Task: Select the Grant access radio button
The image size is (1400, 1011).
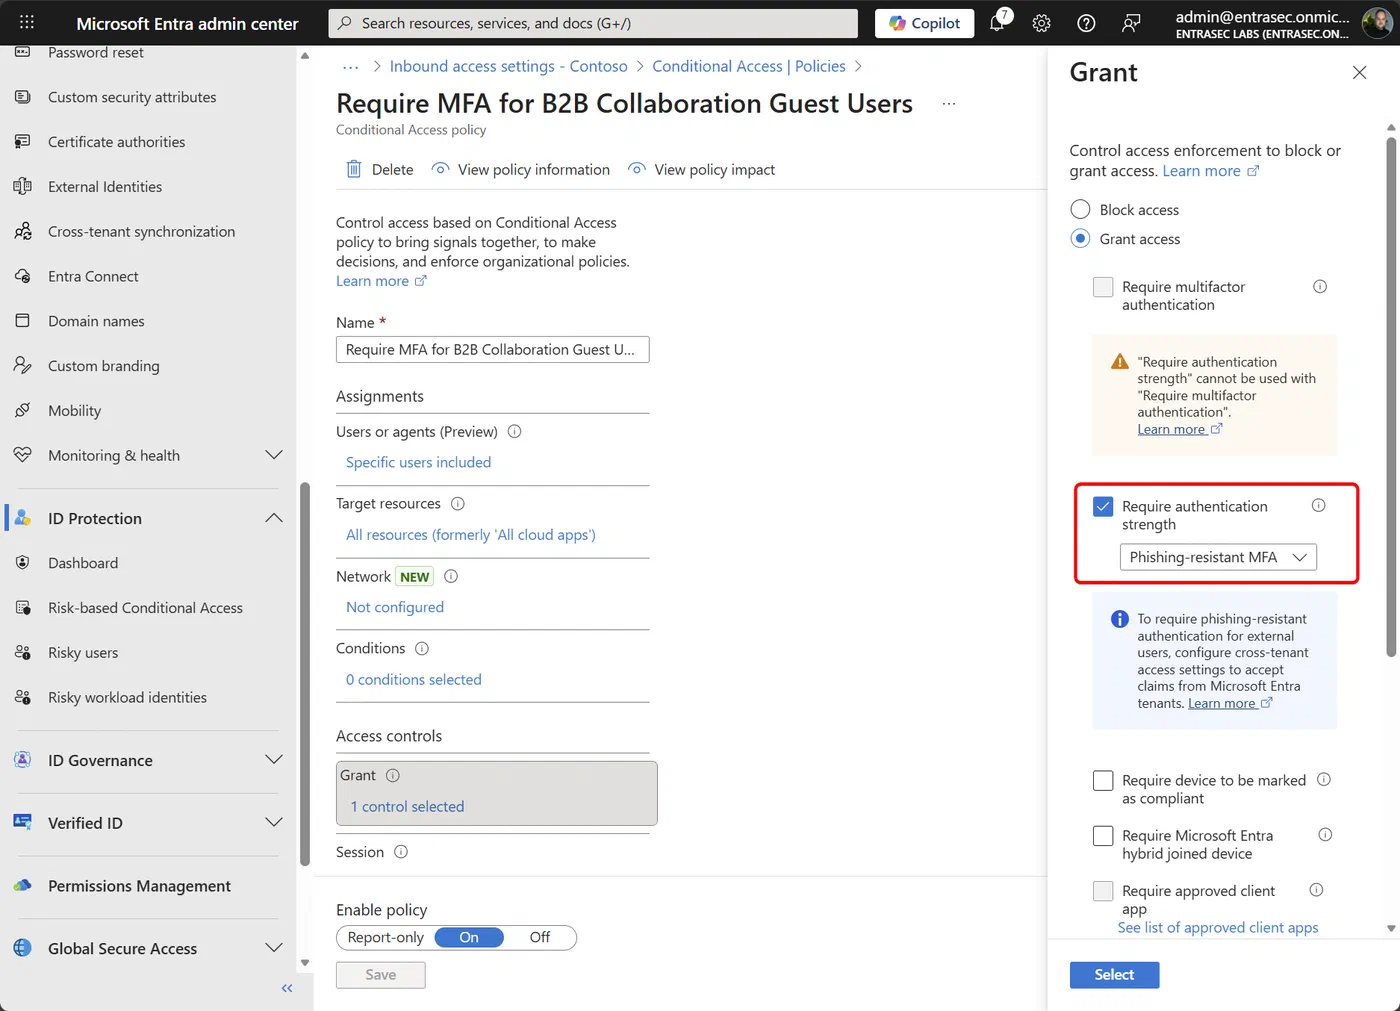Action: [1080, 238]
